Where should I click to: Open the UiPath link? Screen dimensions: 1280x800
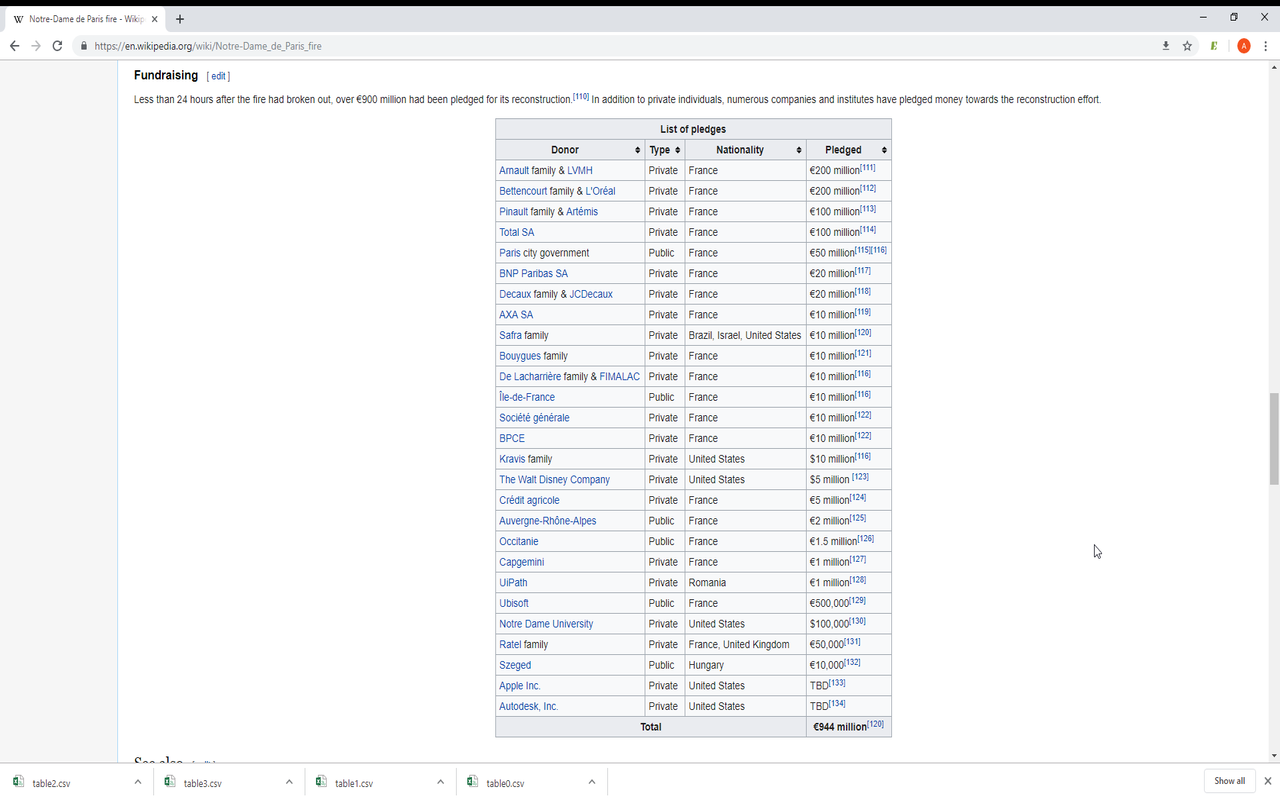click(x=513, y=583)
